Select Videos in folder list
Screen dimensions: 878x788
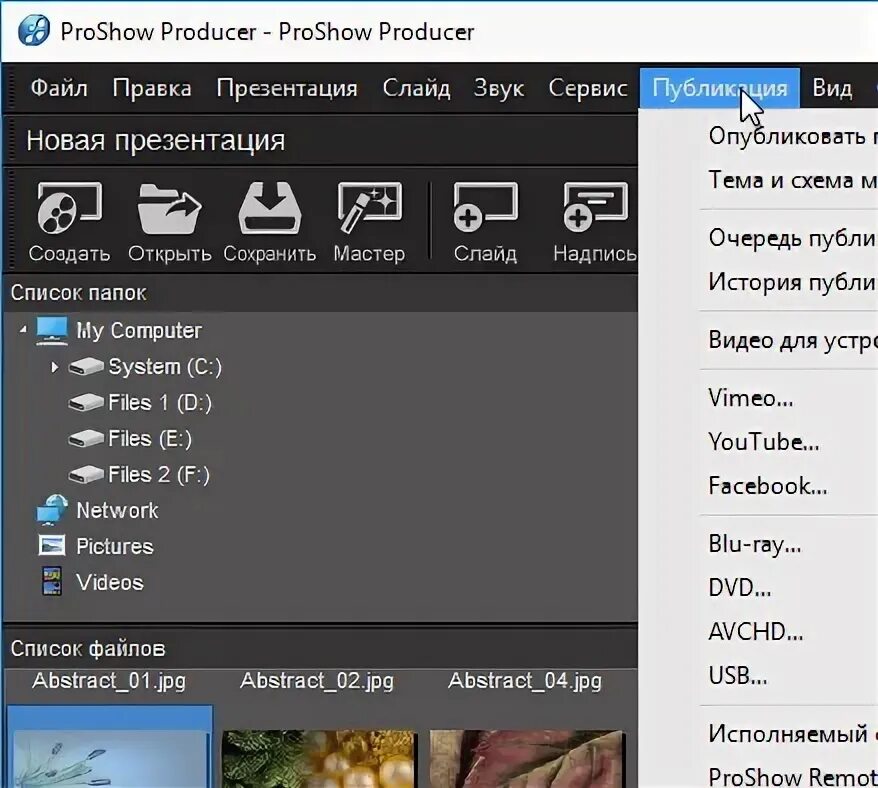point(110,582)
